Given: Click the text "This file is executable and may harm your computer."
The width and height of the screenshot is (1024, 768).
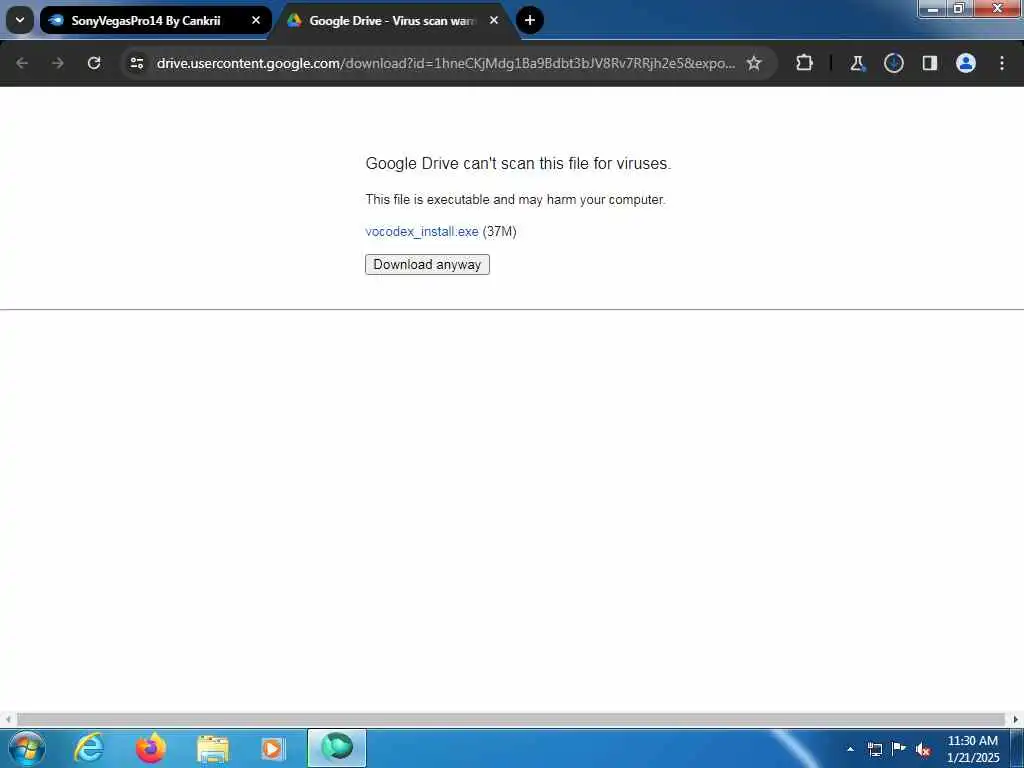Looking at the screenshot, I should click(x=515, y=199).
